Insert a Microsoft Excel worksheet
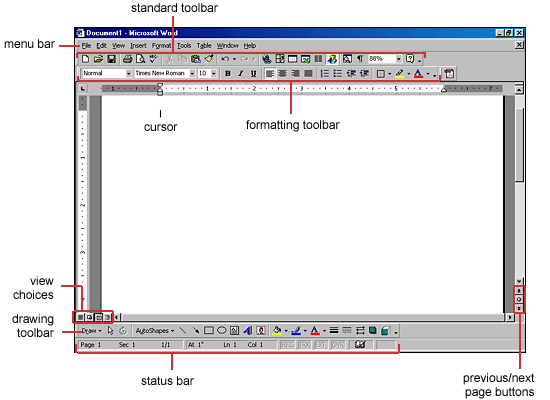This screenshot has height=400, width=550. click(306, 59)
